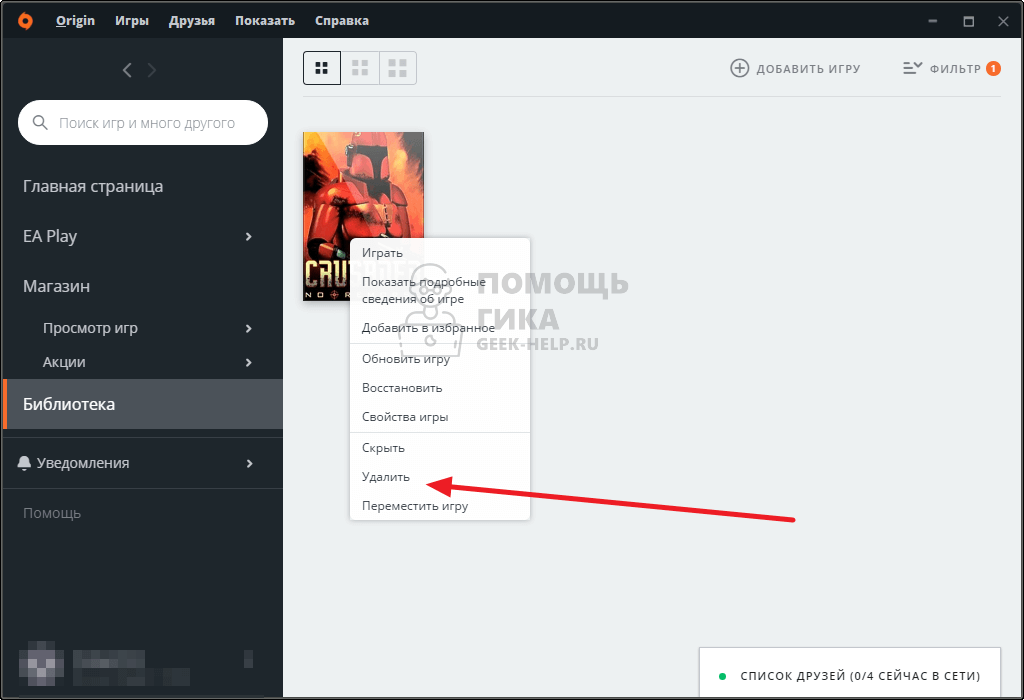Close the Origin window
The height and width of the screenshot is (700, 1024).
[x=1003, y=21]
